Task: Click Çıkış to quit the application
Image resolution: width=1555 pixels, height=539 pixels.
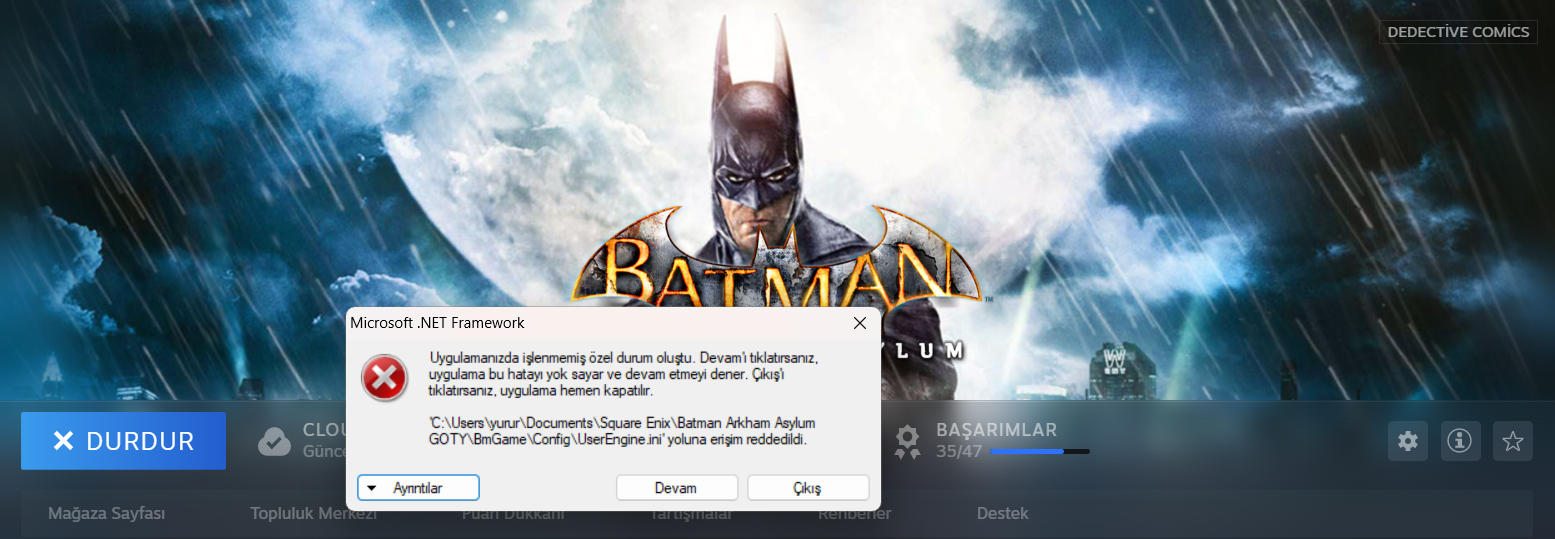Action: (808, 488)
